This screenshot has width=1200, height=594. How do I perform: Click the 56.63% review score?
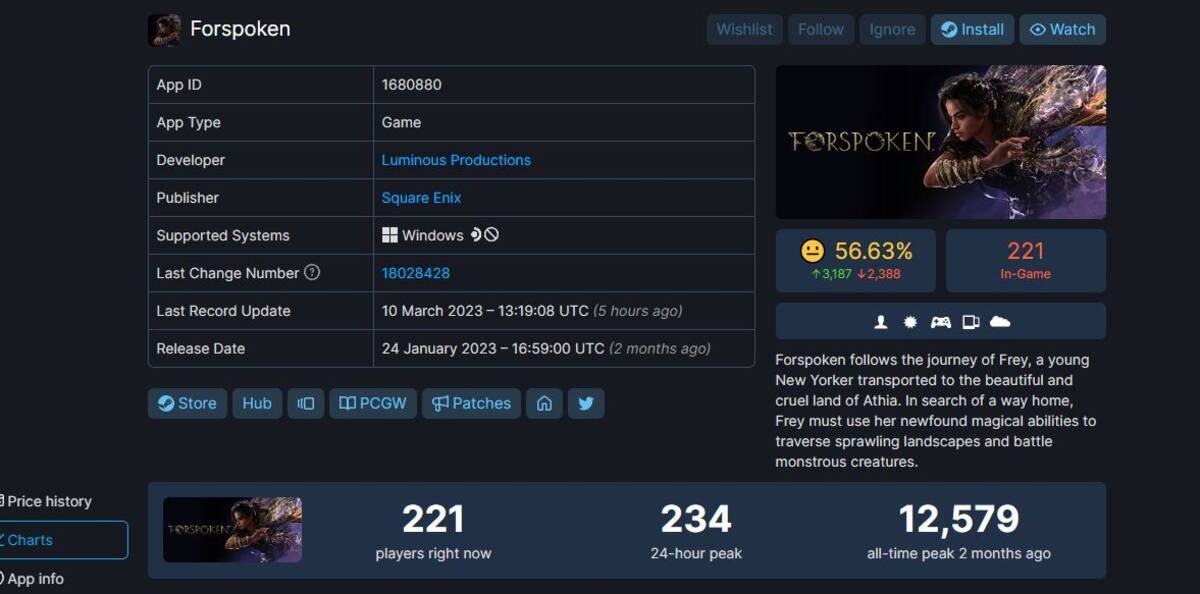click(874, 251)
